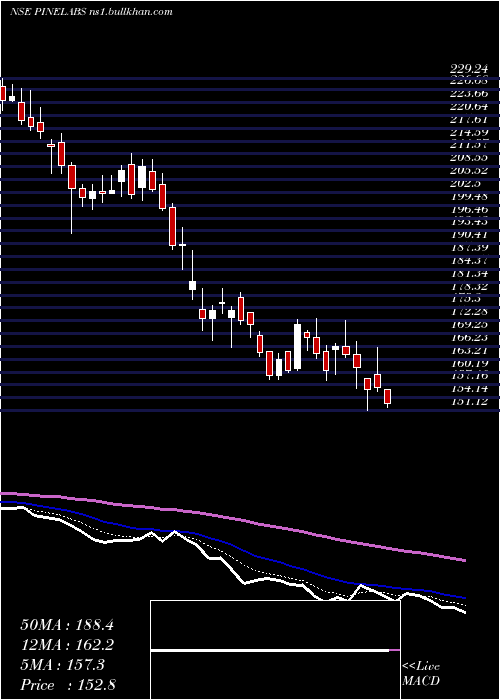Select the 181.34 price level label
500x700 pixels.
coord(469,274)
